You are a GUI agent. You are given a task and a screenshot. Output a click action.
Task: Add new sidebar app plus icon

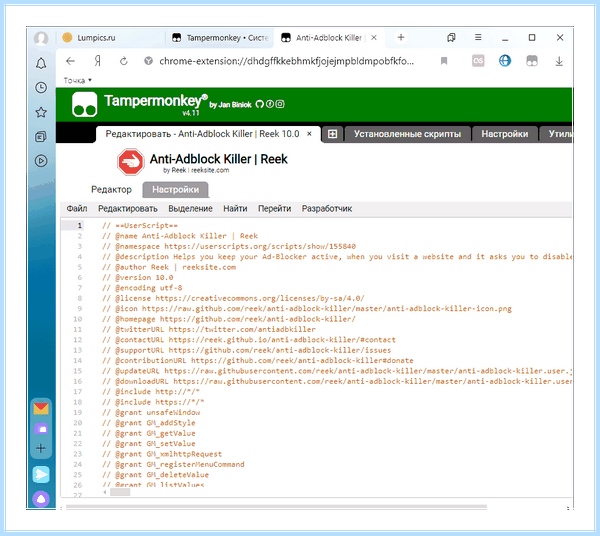click(41, 448)
